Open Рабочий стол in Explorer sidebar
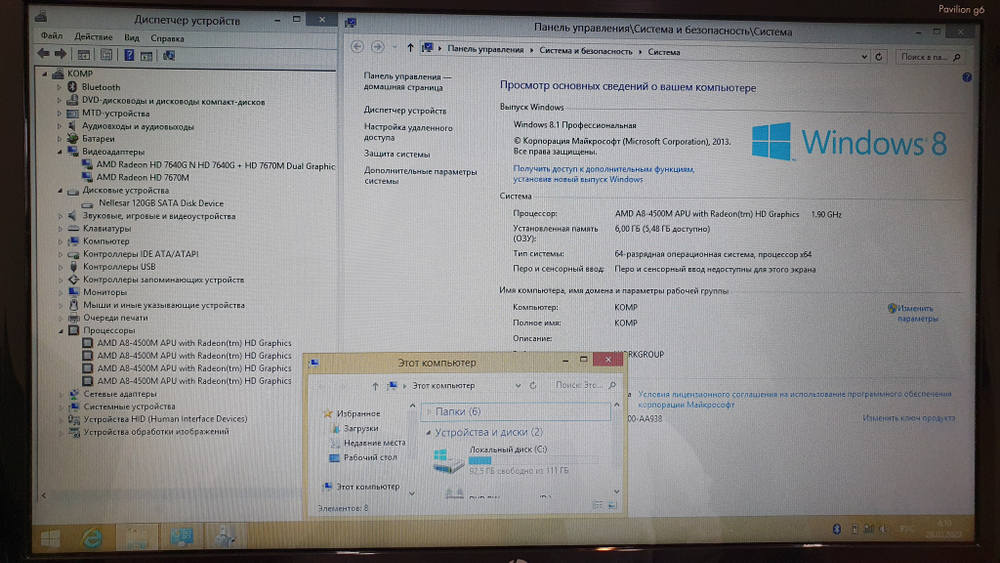This screenshot has height=563, width=1000. coord(370,457)
